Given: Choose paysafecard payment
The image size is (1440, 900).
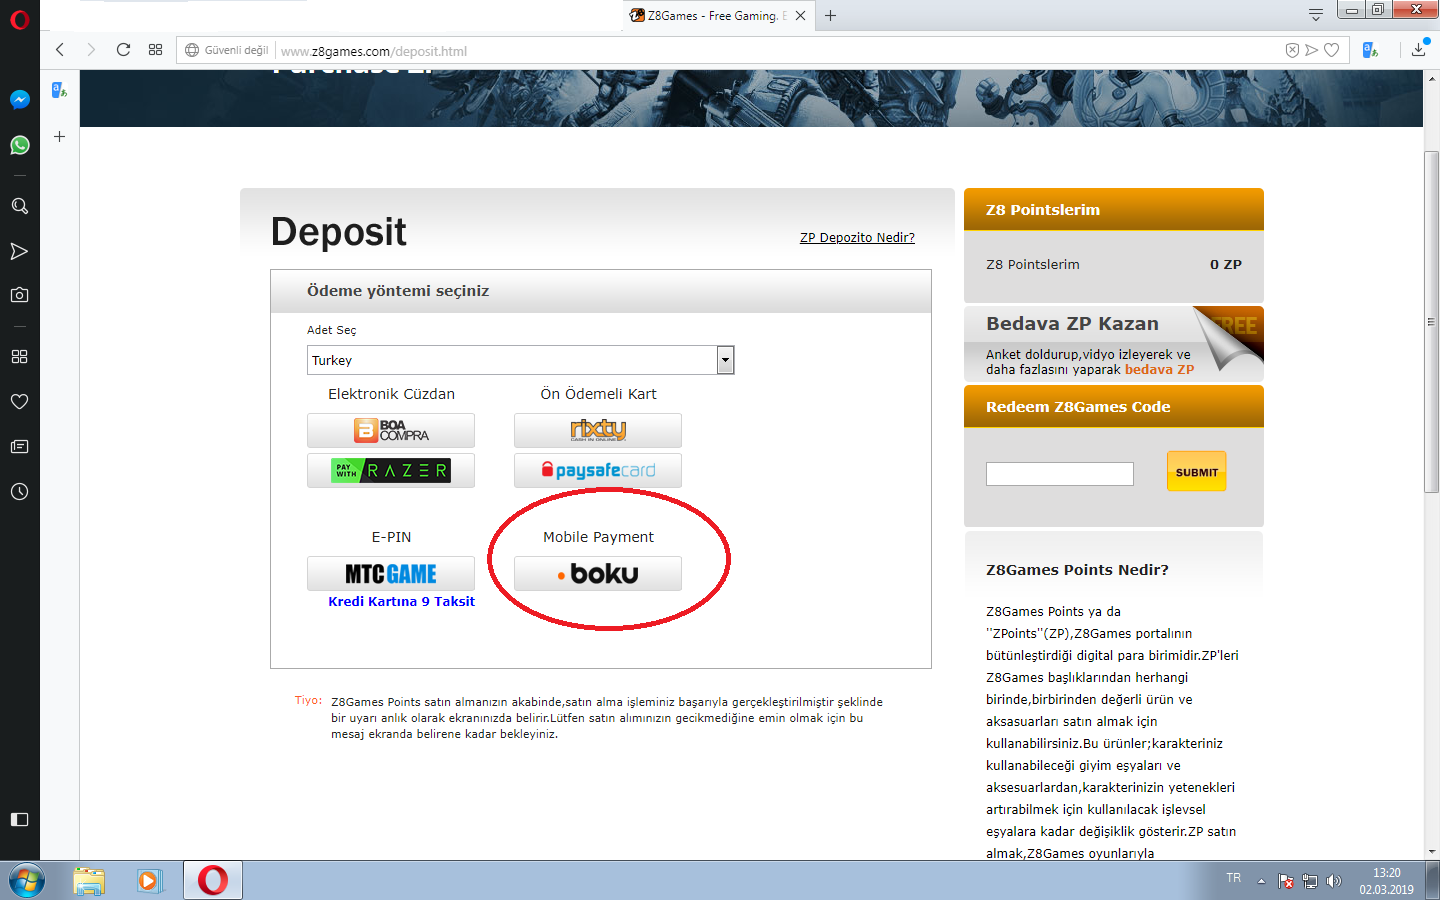Looking at the screenshot, I should click(598, 471).
